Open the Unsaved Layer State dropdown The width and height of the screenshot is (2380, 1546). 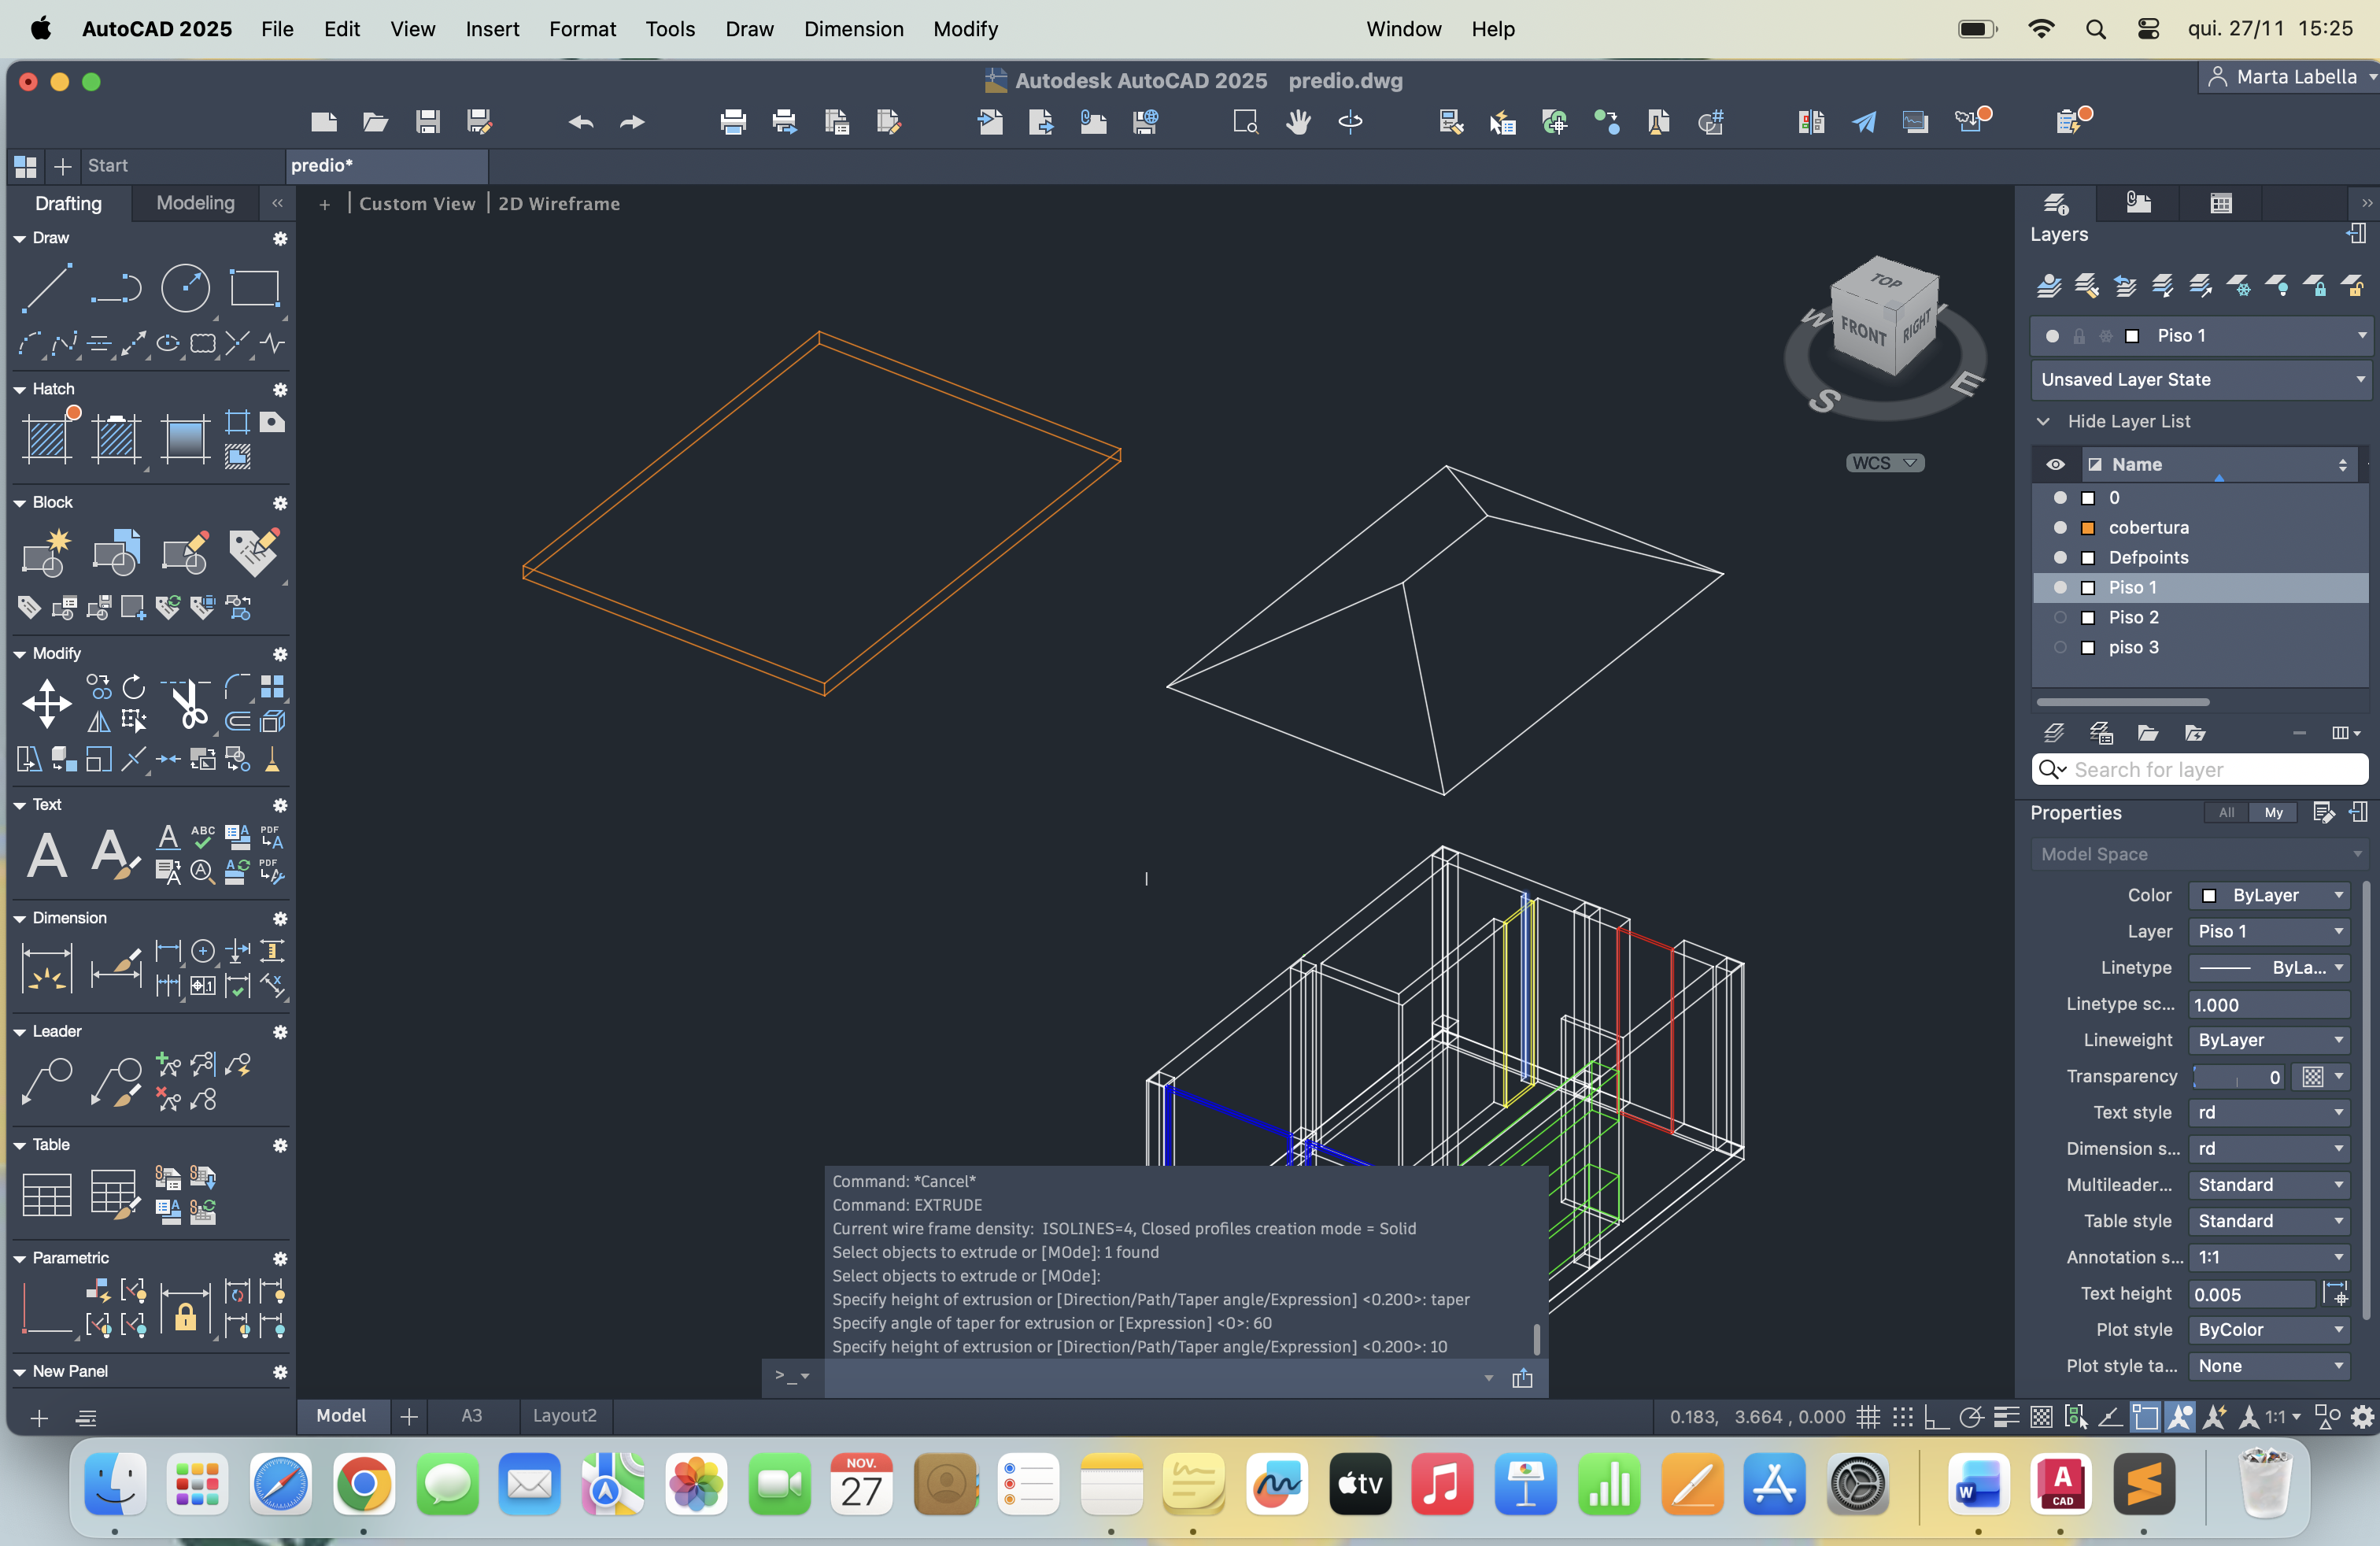point(2200,380)
